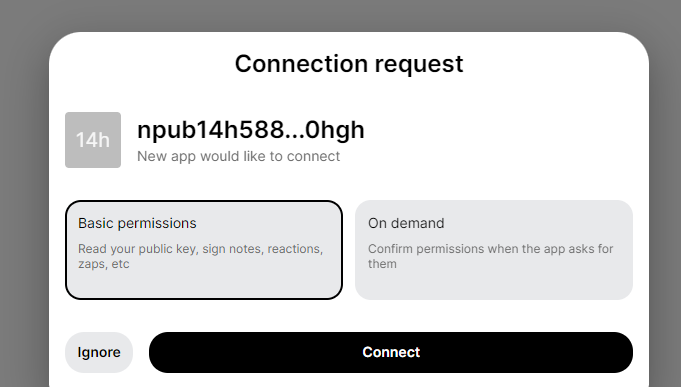Click the word request in dialog title

[x=419, y=65]
